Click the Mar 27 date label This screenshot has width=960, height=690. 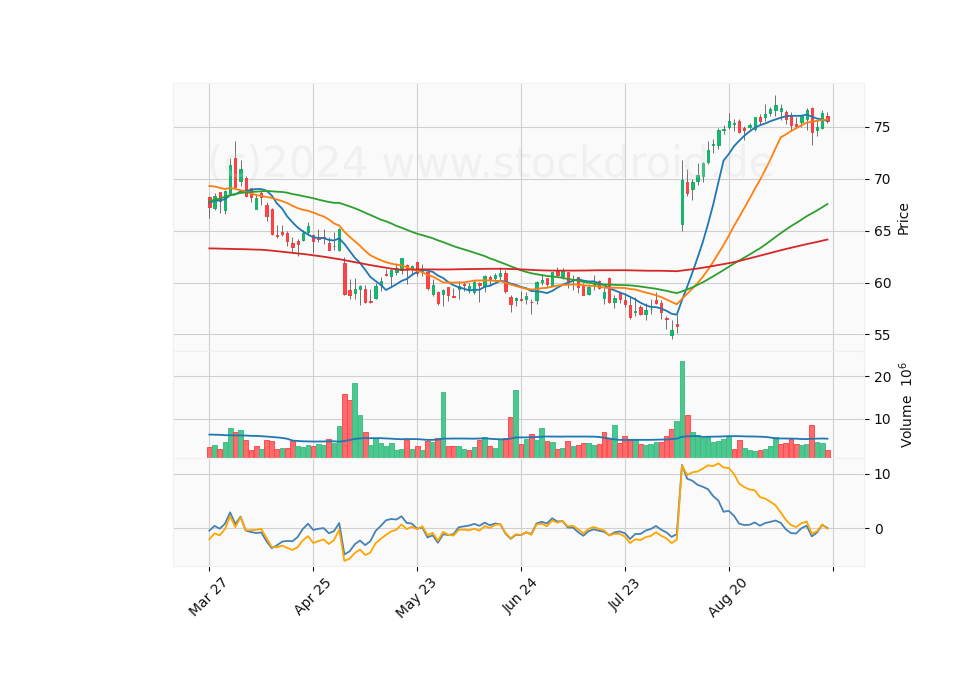(208, 596)
